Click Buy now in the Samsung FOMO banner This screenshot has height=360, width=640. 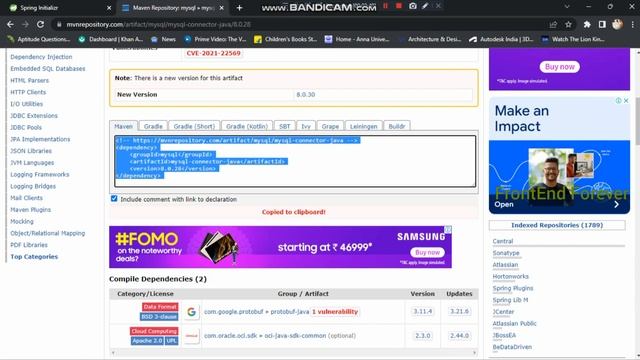point(427,252)
